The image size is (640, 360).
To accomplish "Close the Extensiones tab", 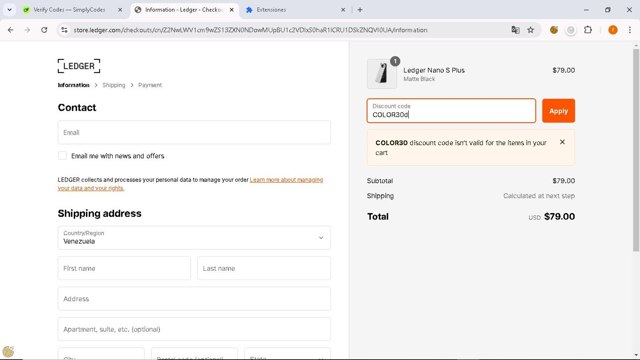I will pos(343,9).
